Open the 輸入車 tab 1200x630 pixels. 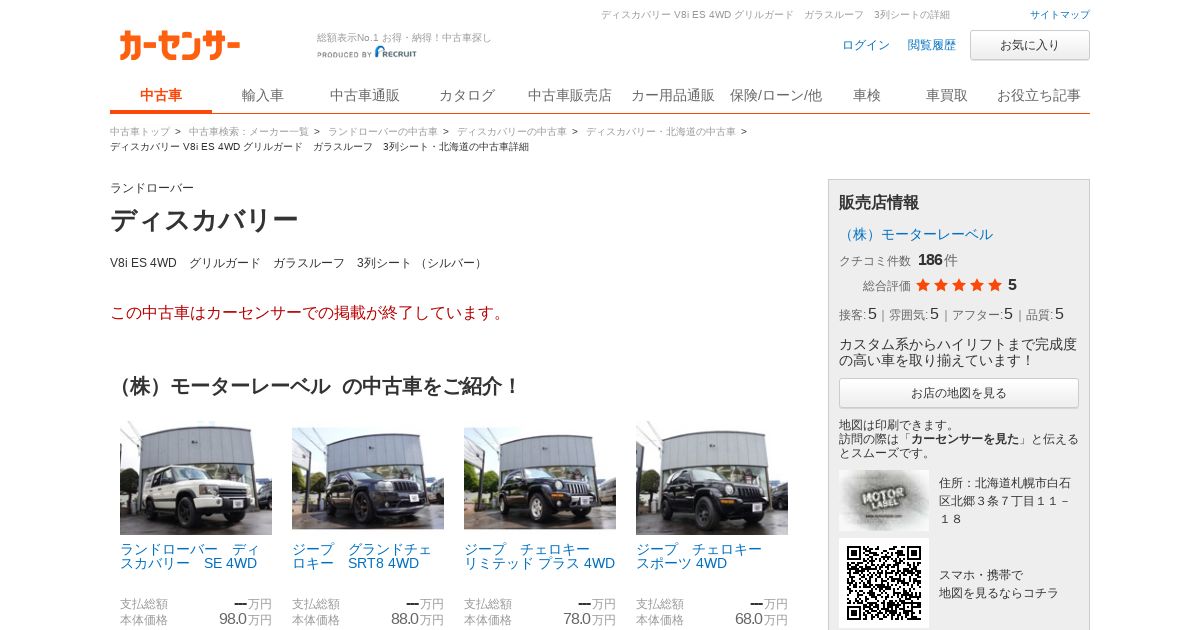[x=263, y=96]
